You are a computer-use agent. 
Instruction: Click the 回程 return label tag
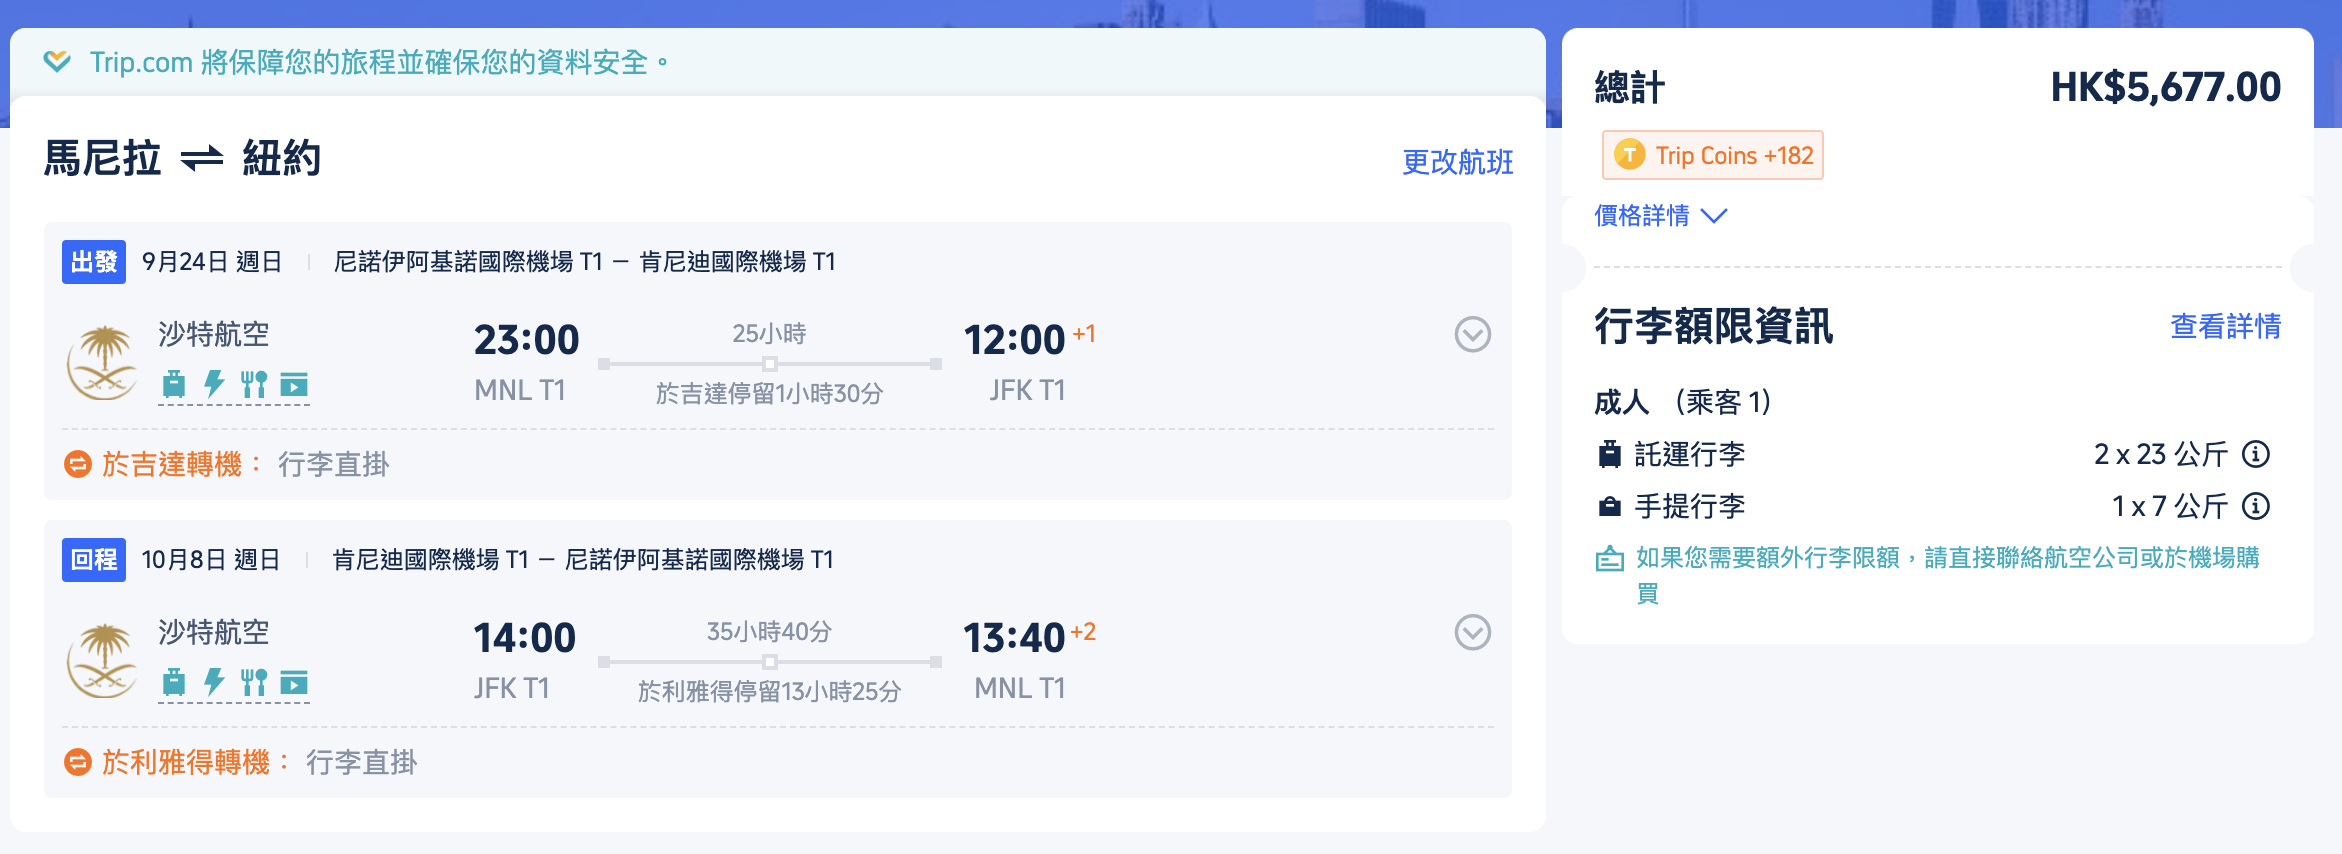[x=94, y=560]
